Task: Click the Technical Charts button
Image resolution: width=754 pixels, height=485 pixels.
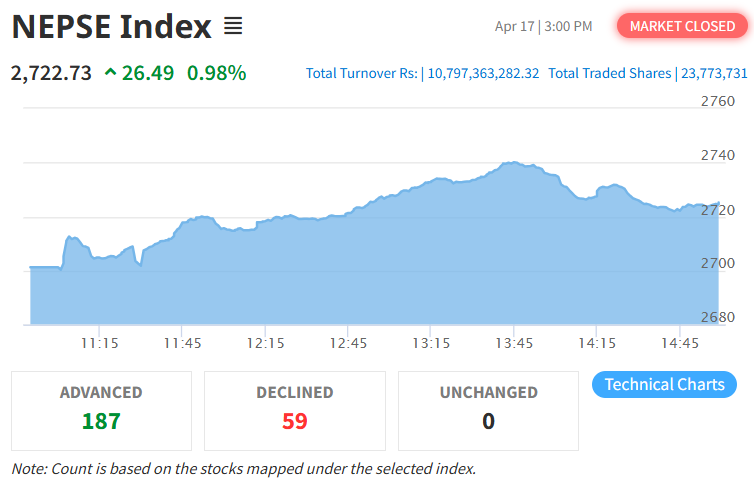Action: [664, 385]
